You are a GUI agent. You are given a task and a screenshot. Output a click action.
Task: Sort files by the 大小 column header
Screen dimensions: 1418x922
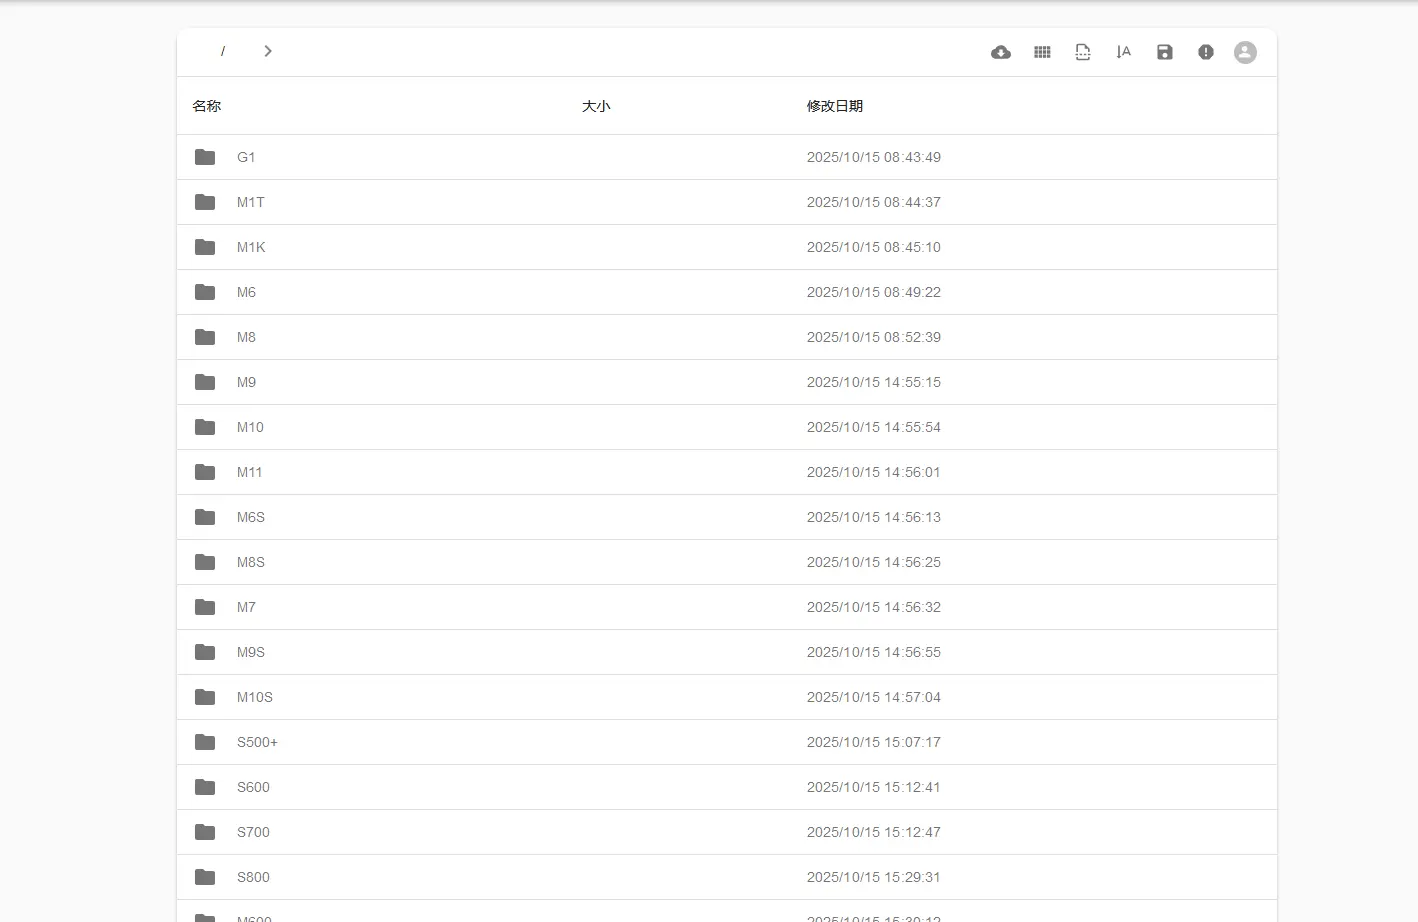coord(596,105)
